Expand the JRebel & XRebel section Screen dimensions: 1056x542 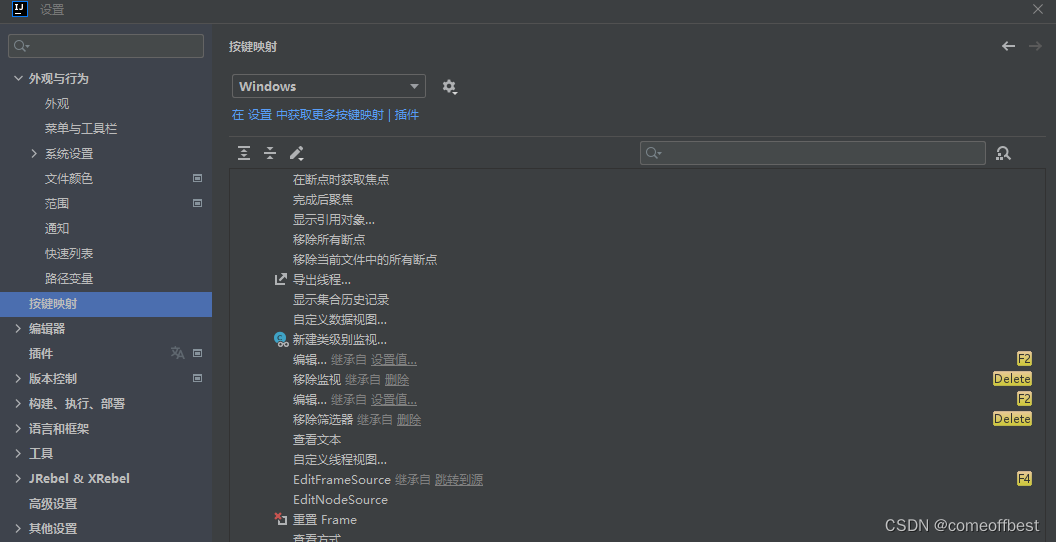click(18, 479)
